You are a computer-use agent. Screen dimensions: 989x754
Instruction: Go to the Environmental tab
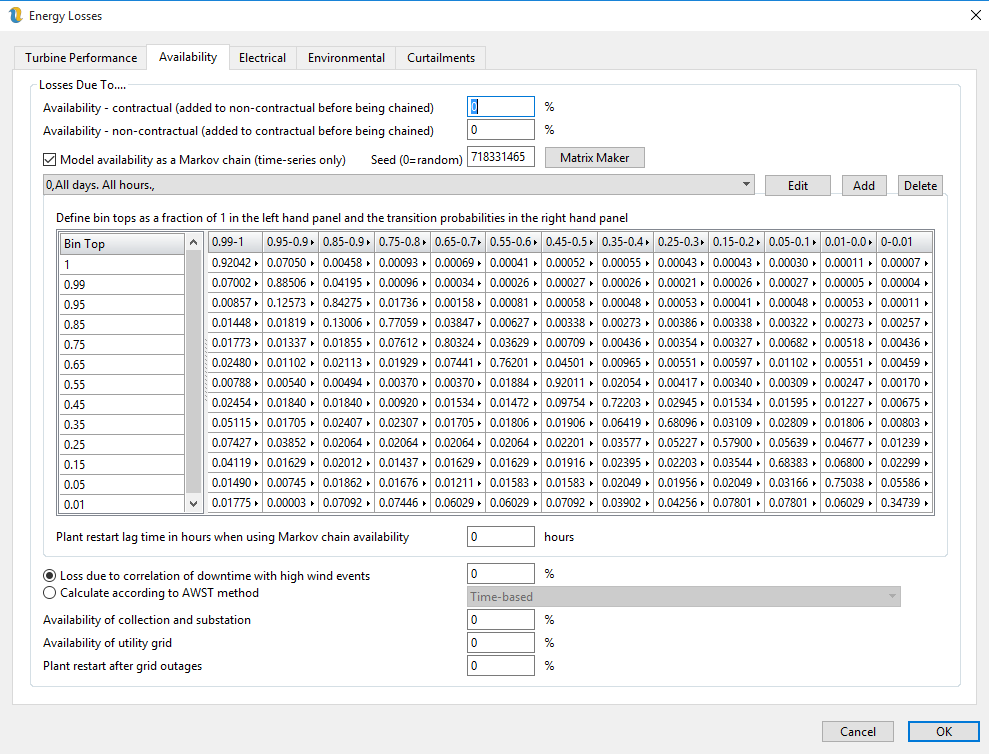pos(346,58)
